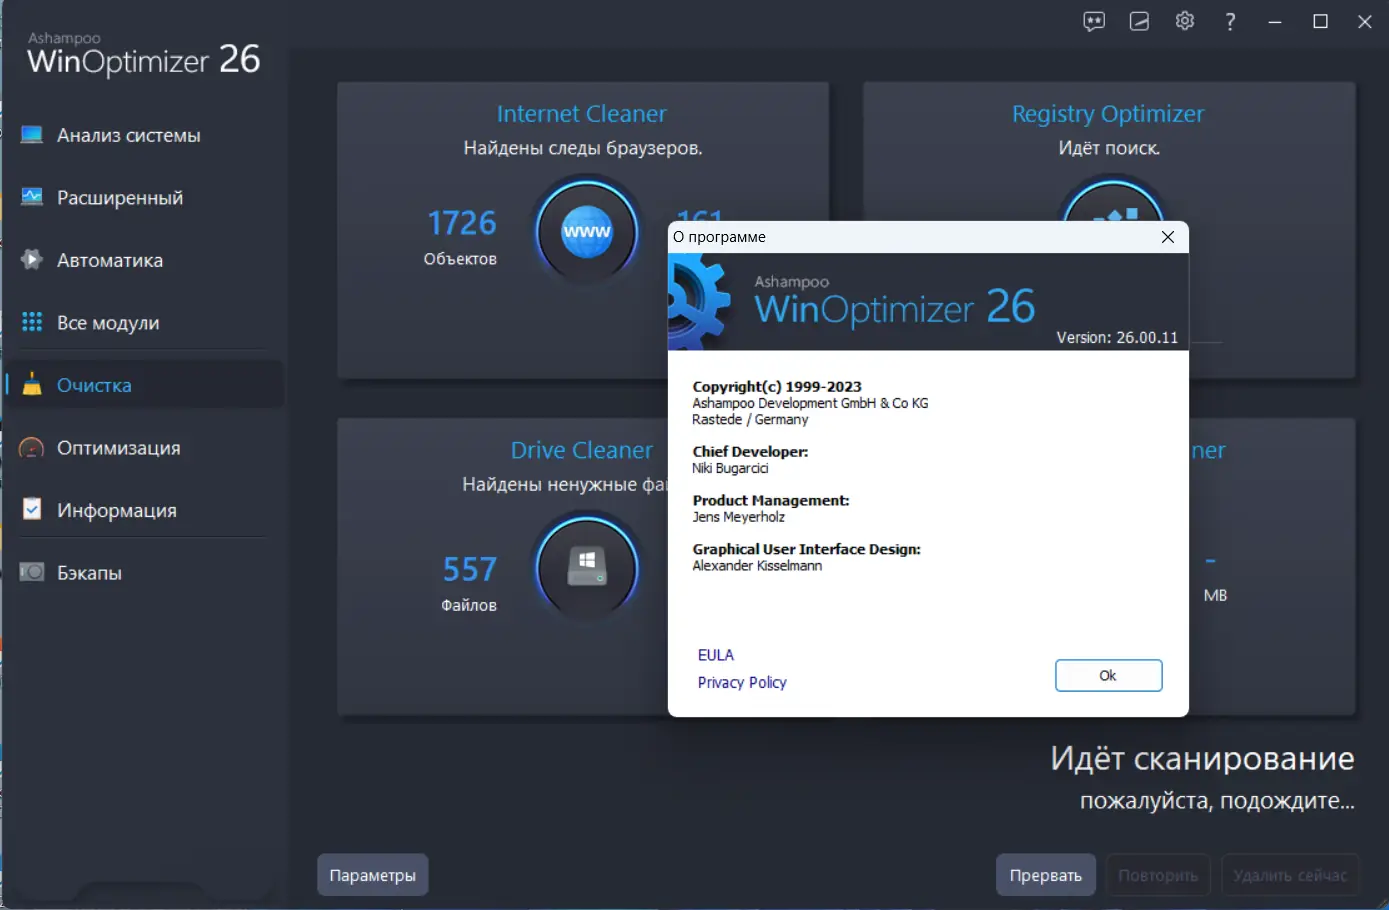Image resolution: width=1389 pixels, height=910 pixels.
Task: Select the Очистка broom icon
Action: (32, 384)
